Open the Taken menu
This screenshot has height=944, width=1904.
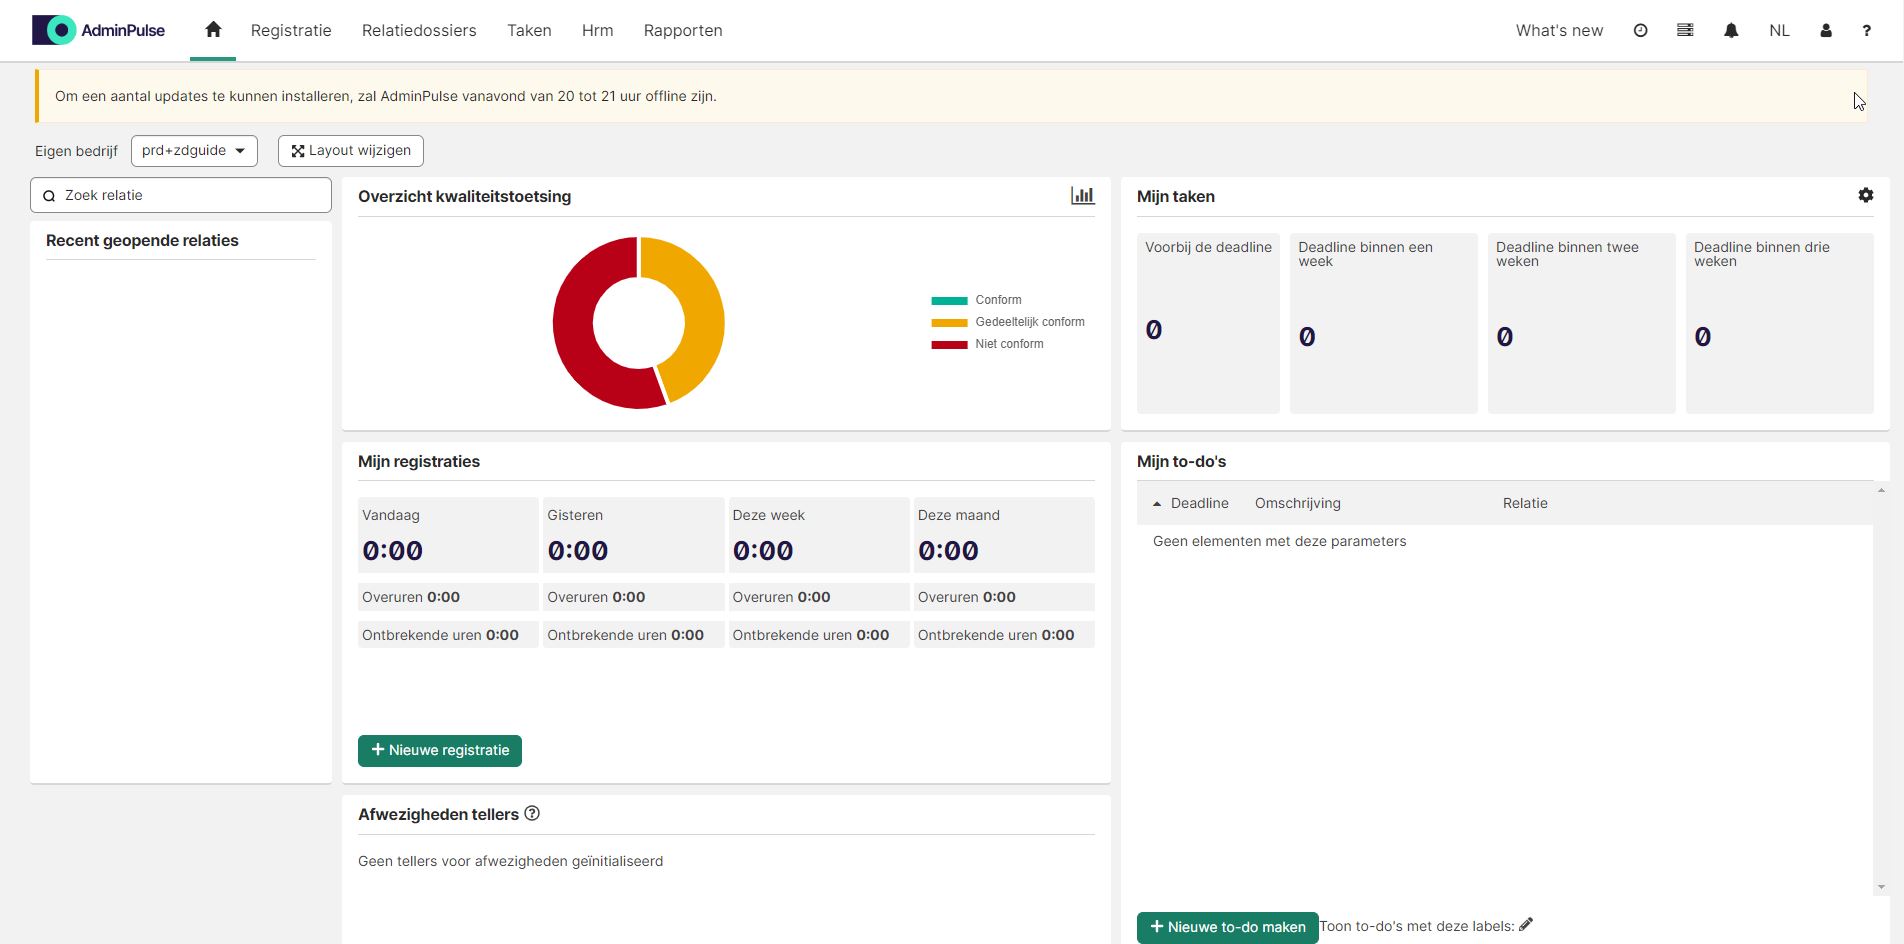coord(529,31)
